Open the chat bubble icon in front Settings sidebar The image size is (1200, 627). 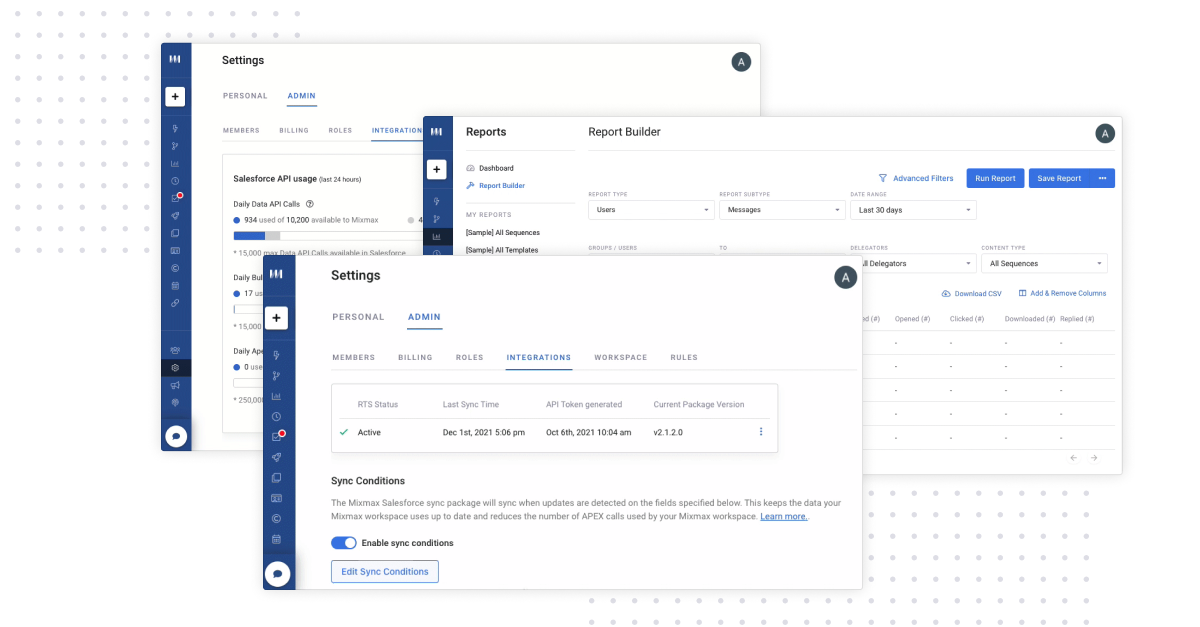[277, 574]
